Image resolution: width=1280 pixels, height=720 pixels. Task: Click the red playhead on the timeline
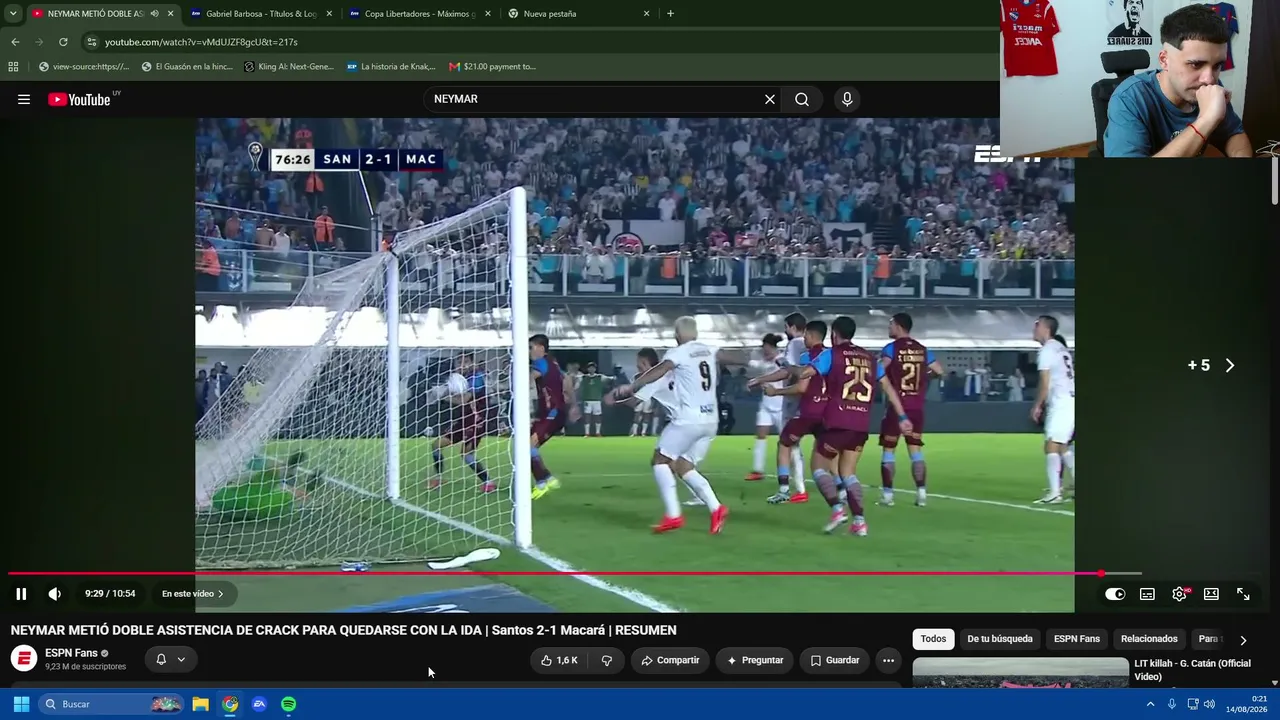pyautogui.click(x=1101, y=573)
